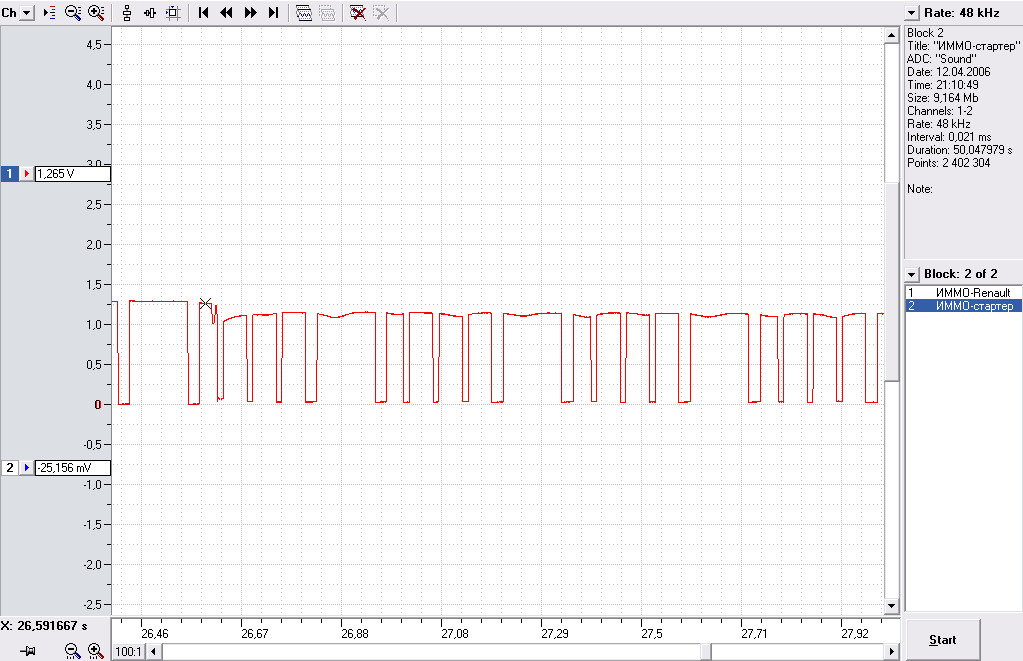Zoom out horizontally with bottom magnifier
Viewport: 1023px width, 661px height.
point(72,651)
